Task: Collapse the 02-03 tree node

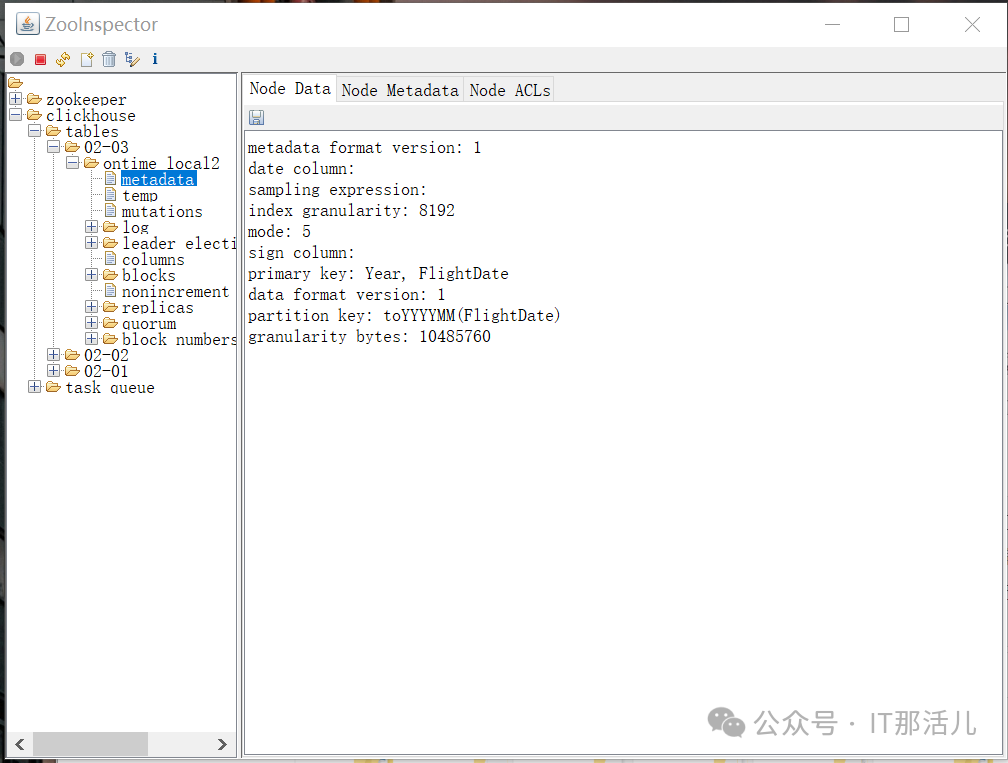Action: click(53, 147)
